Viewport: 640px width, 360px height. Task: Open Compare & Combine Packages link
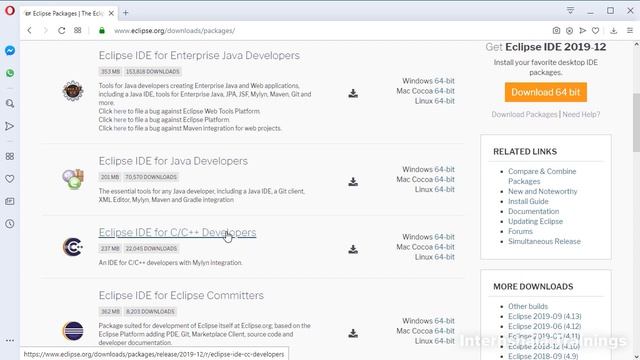pos(542,176)
